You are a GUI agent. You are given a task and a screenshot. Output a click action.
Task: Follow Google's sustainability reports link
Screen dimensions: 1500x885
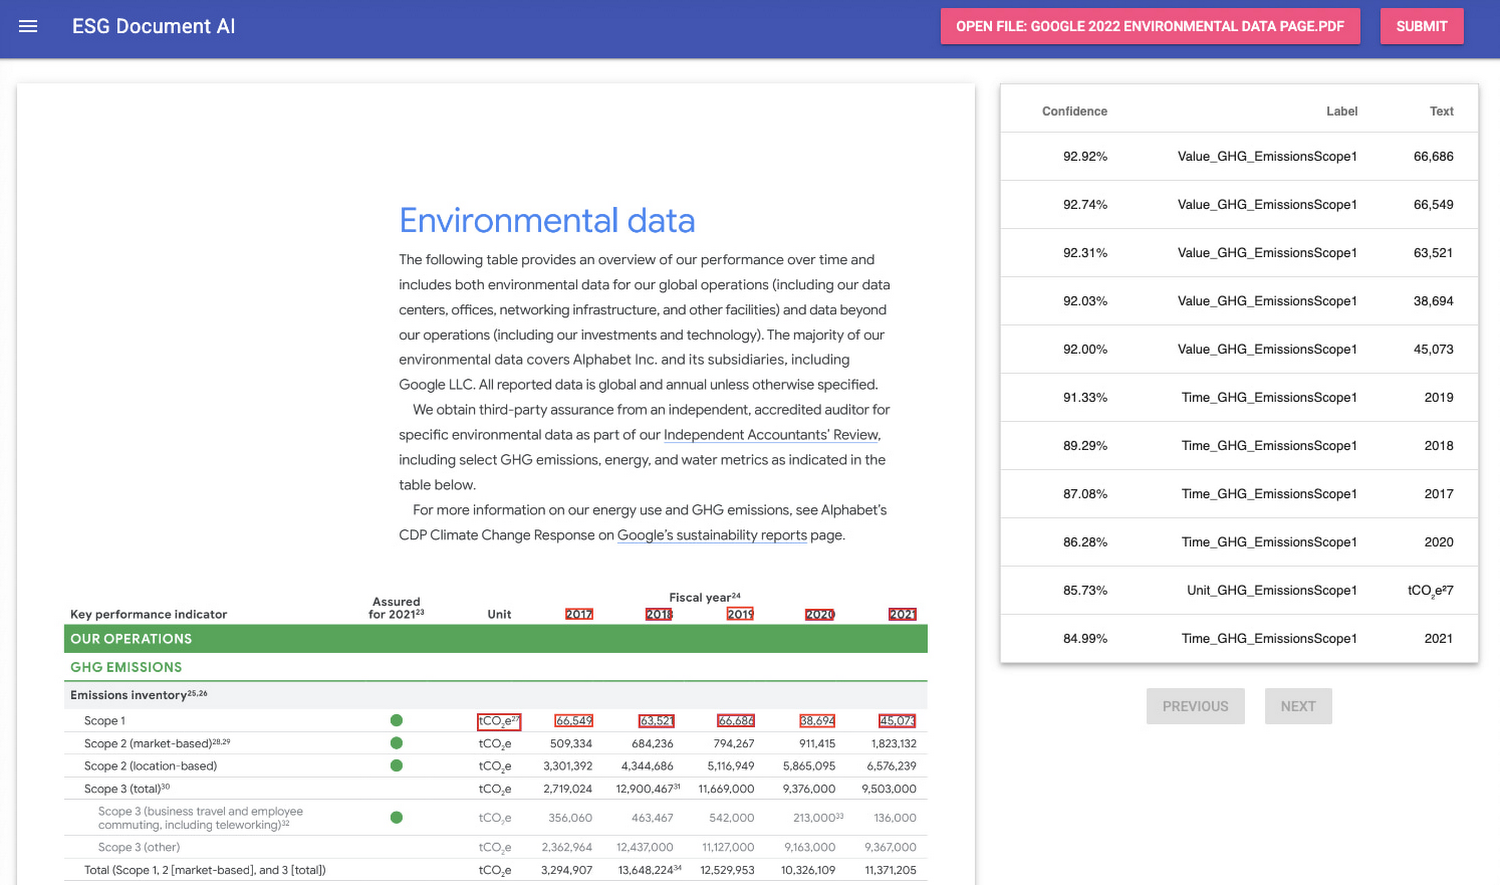click(x=712, y=535)
